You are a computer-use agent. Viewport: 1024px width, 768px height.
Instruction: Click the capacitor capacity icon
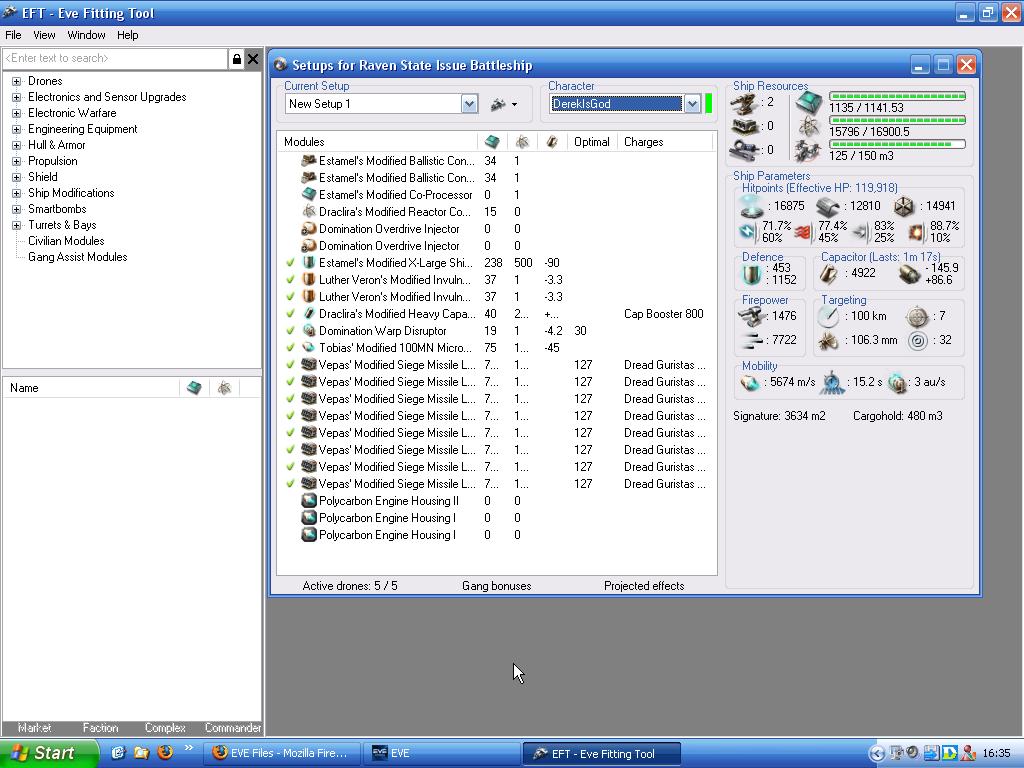click(829, 274)
